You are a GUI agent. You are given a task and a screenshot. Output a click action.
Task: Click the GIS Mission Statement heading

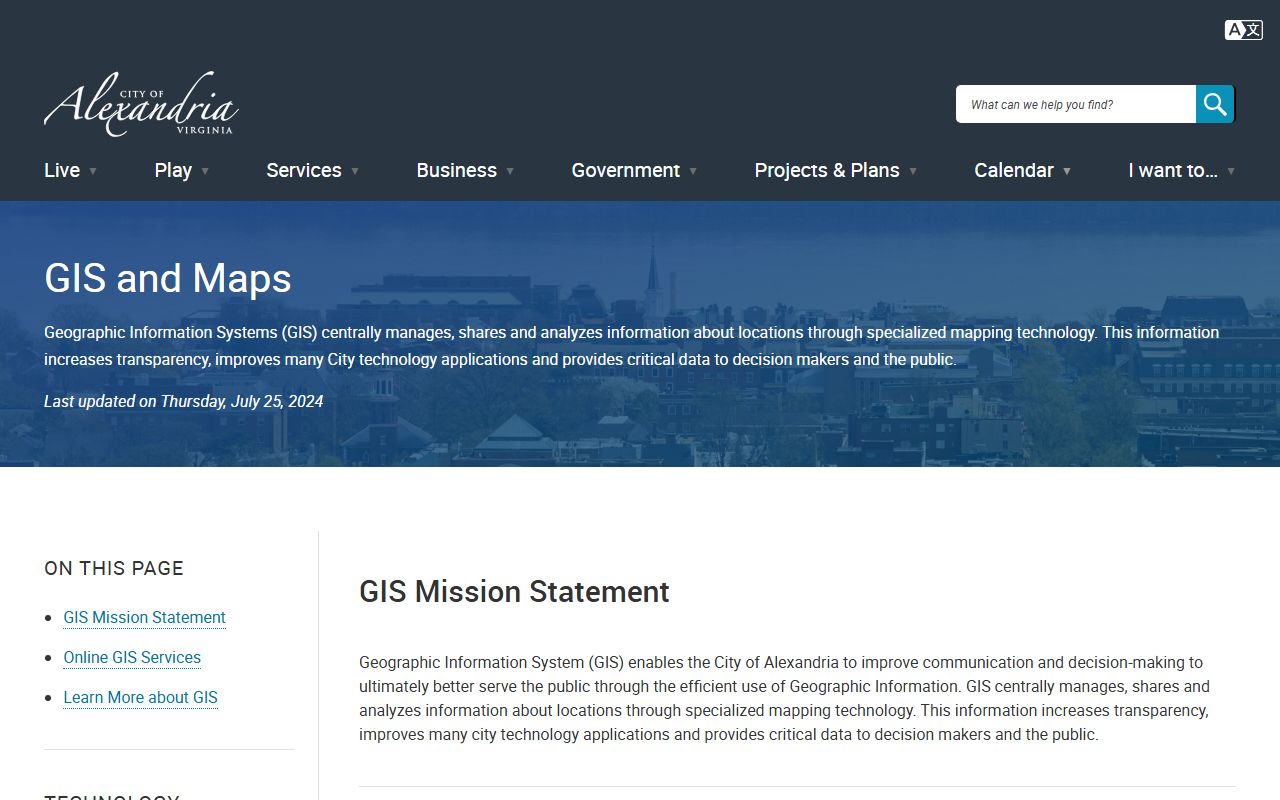pyautogui.click(x=514, y=591)
